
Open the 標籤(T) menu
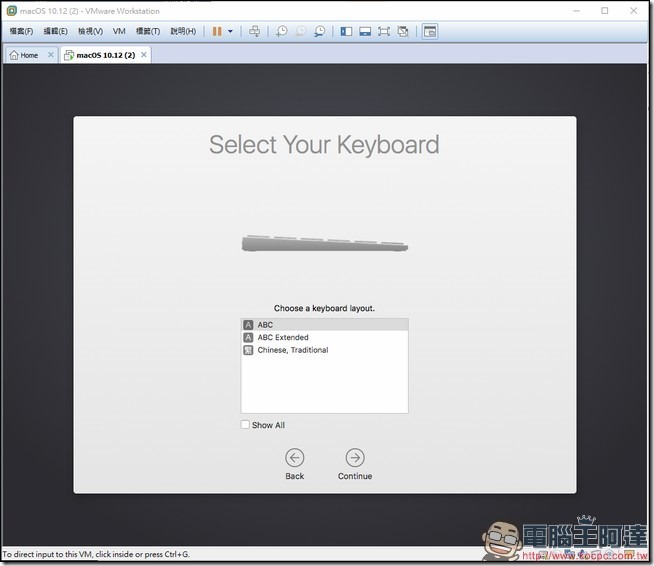[148, 31]
